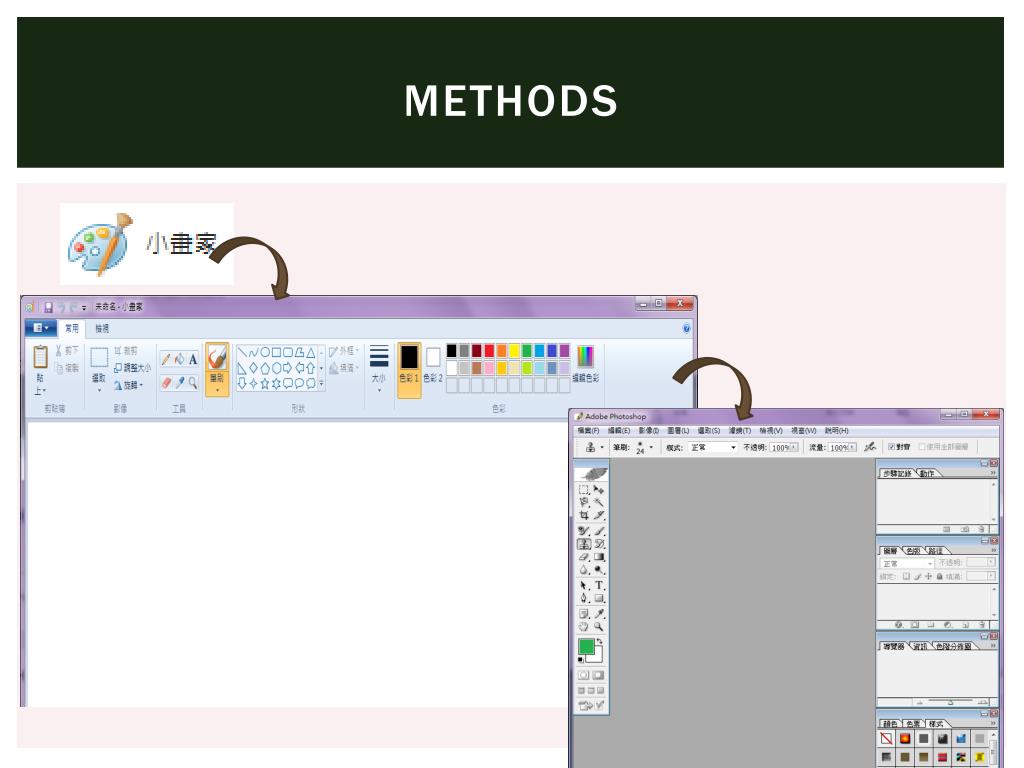The image size is (1024, 768).
Task: Select the Crop tool in Photoshop
Action: [584, 515]
